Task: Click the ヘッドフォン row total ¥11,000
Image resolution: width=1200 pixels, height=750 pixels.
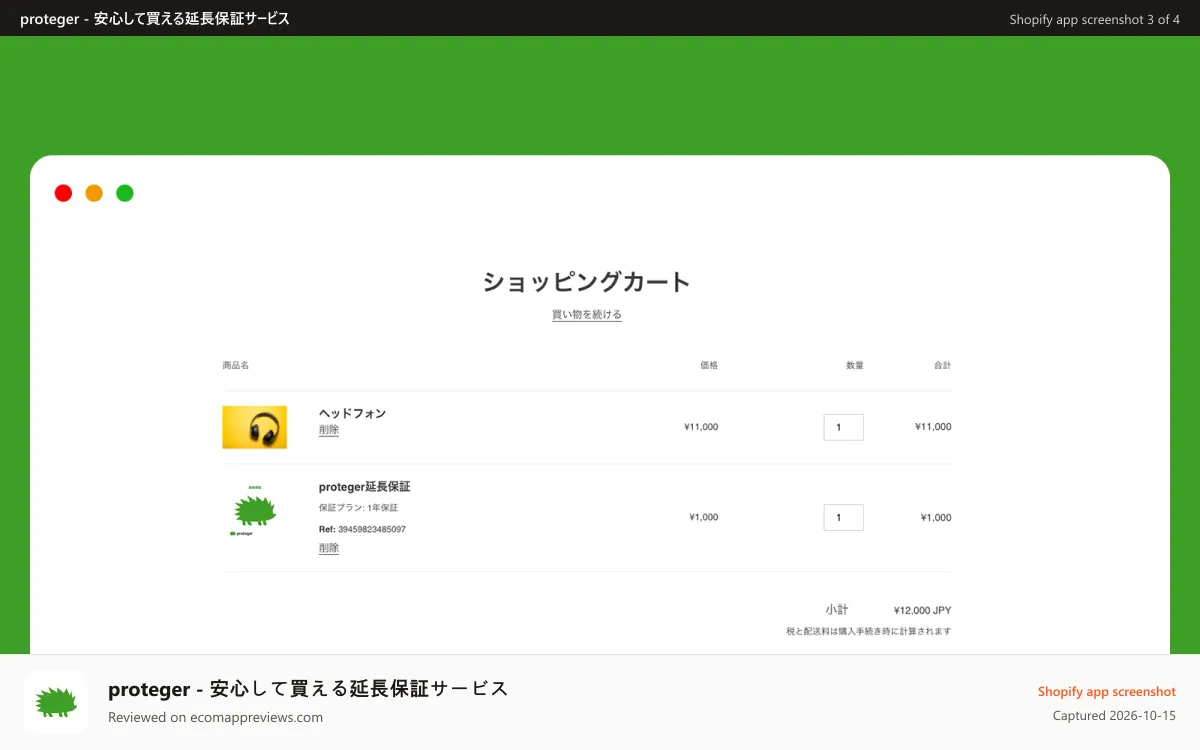Action: pyautogui.click(x=933, y=427)
